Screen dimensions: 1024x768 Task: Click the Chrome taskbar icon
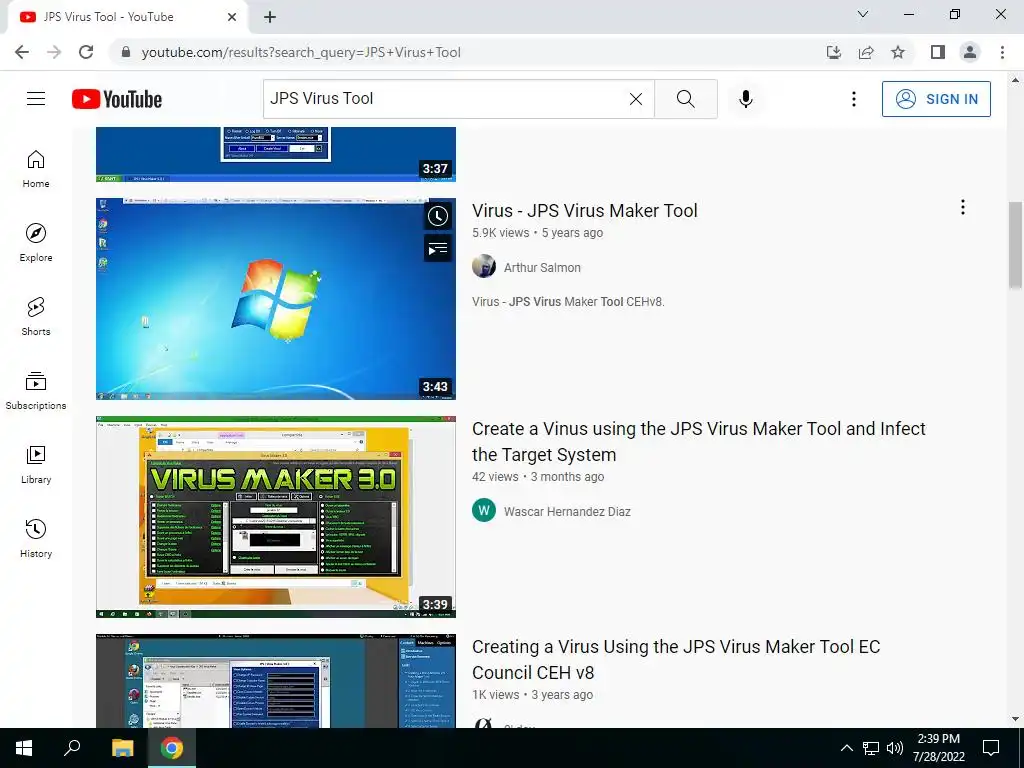pos(172,748)
